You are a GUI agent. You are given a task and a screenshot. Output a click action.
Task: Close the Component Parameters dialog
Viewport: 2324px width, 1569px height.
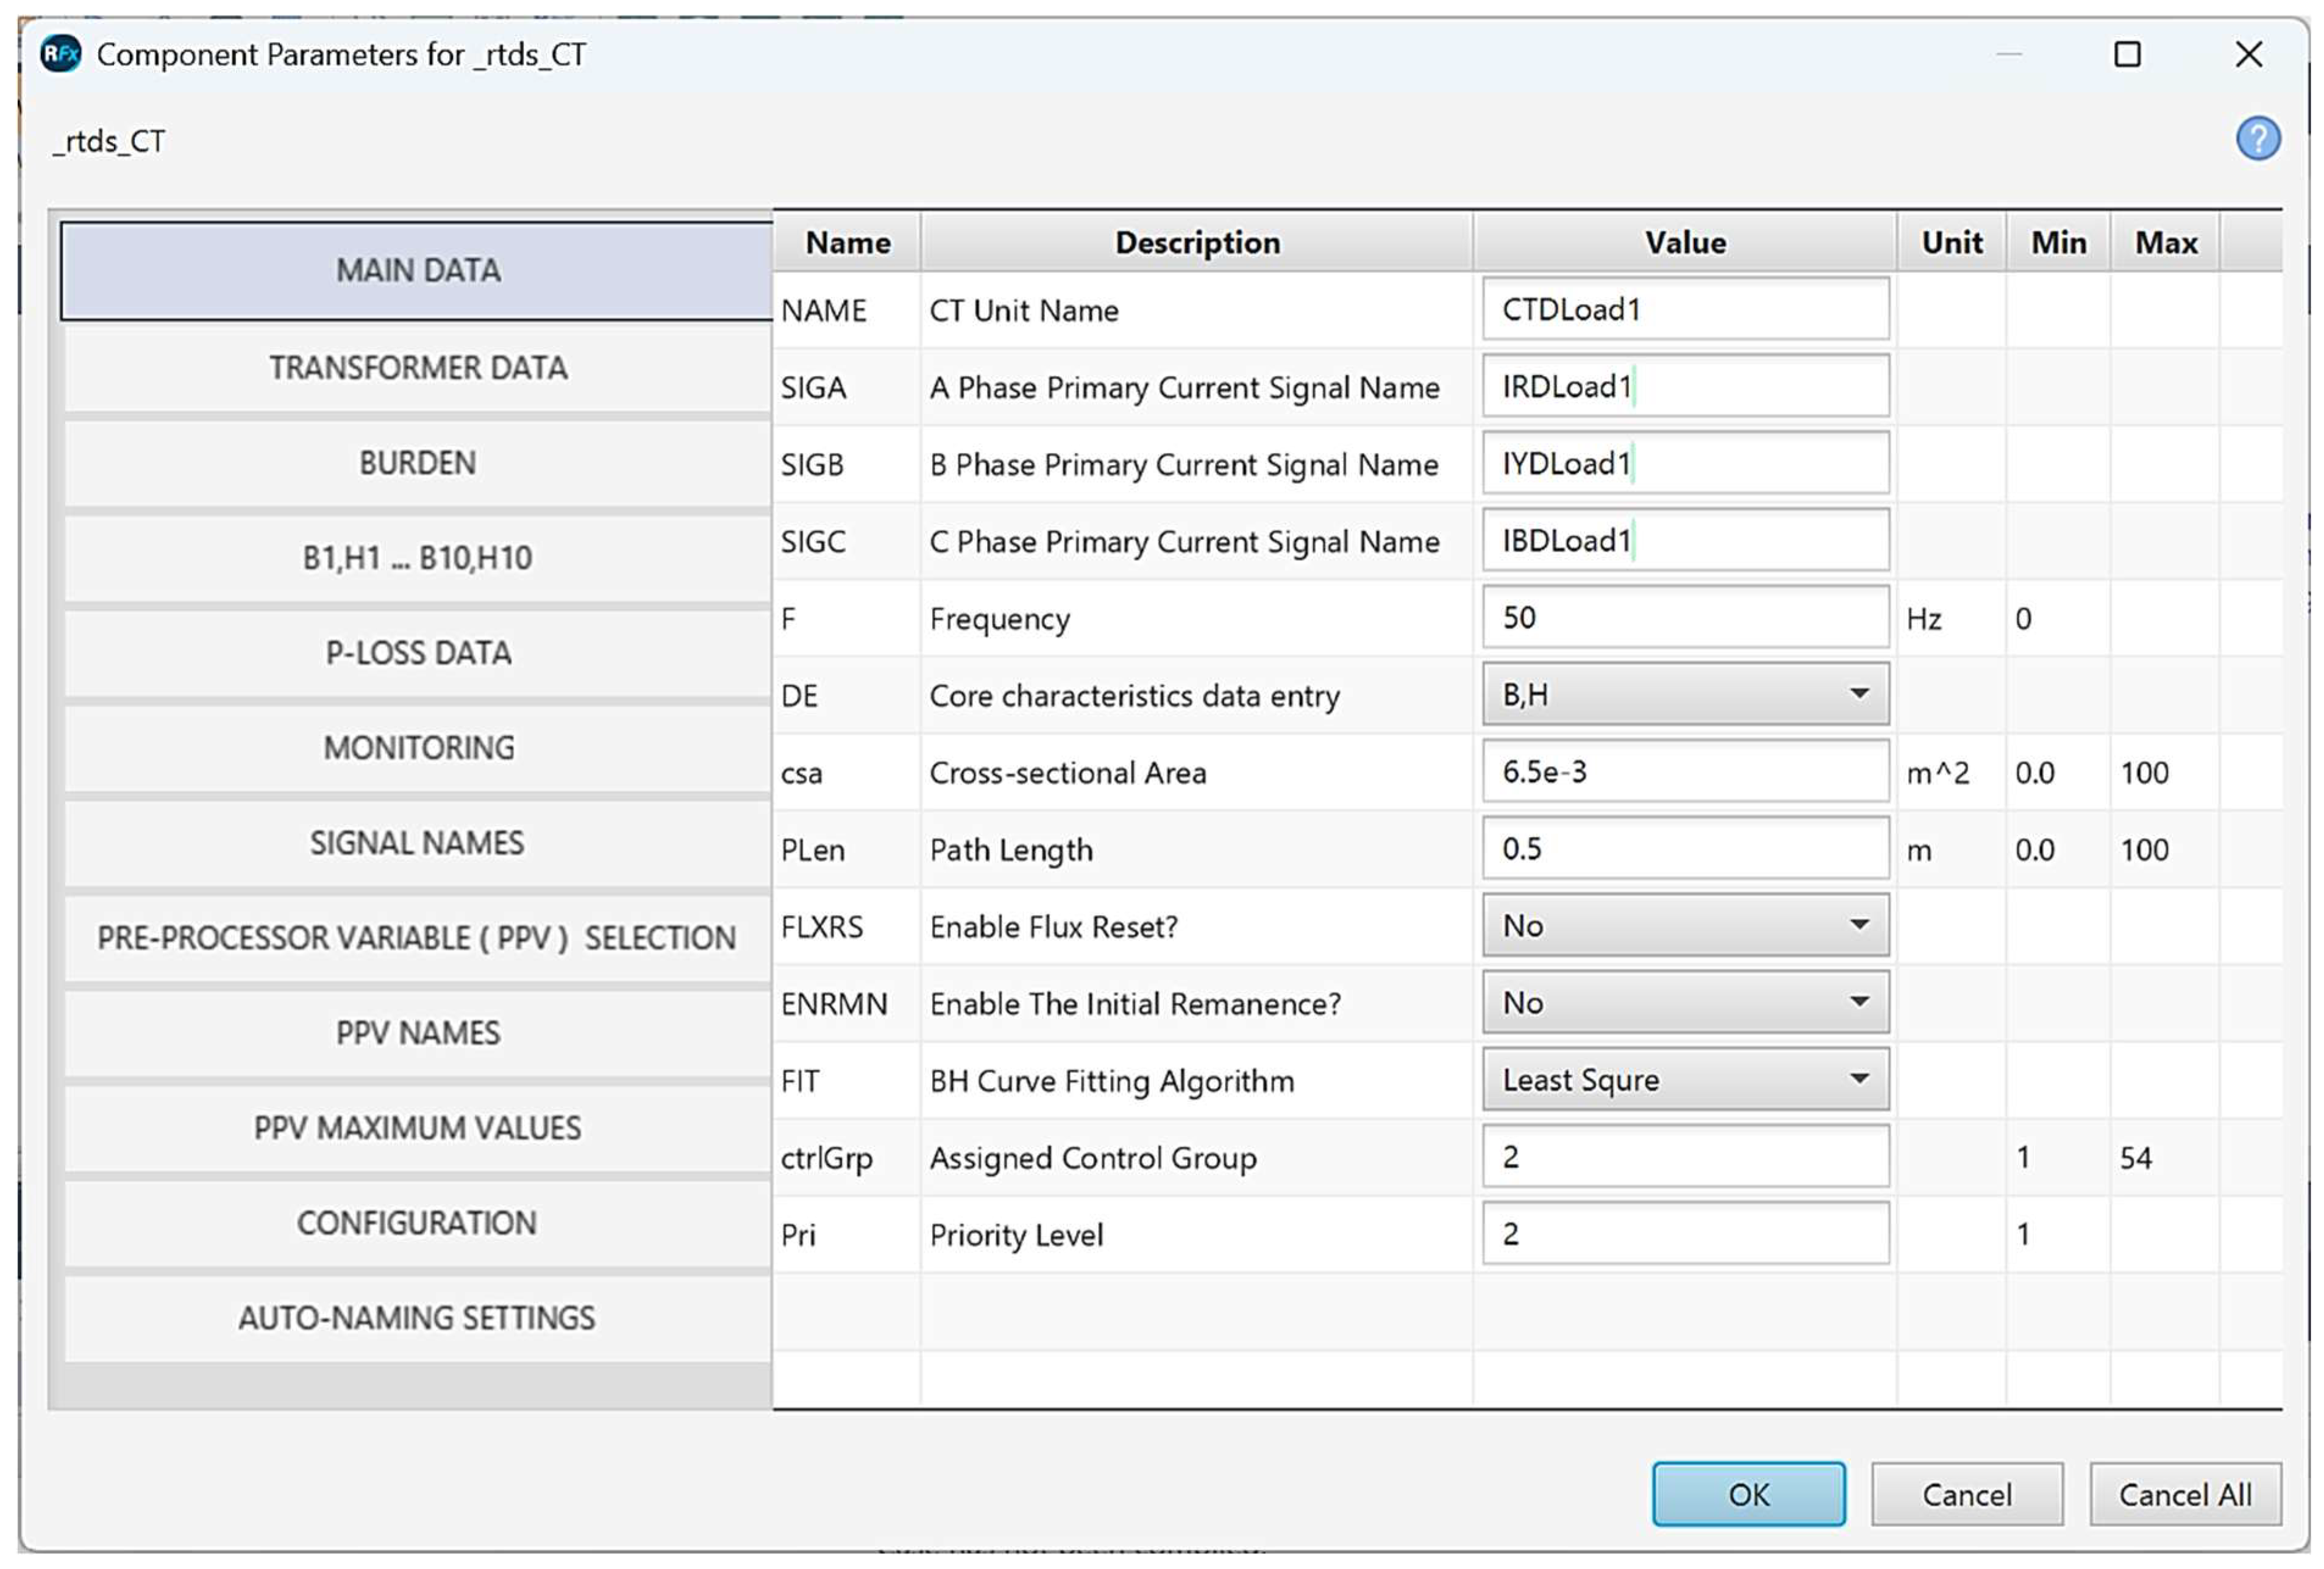coord(2248,54)
